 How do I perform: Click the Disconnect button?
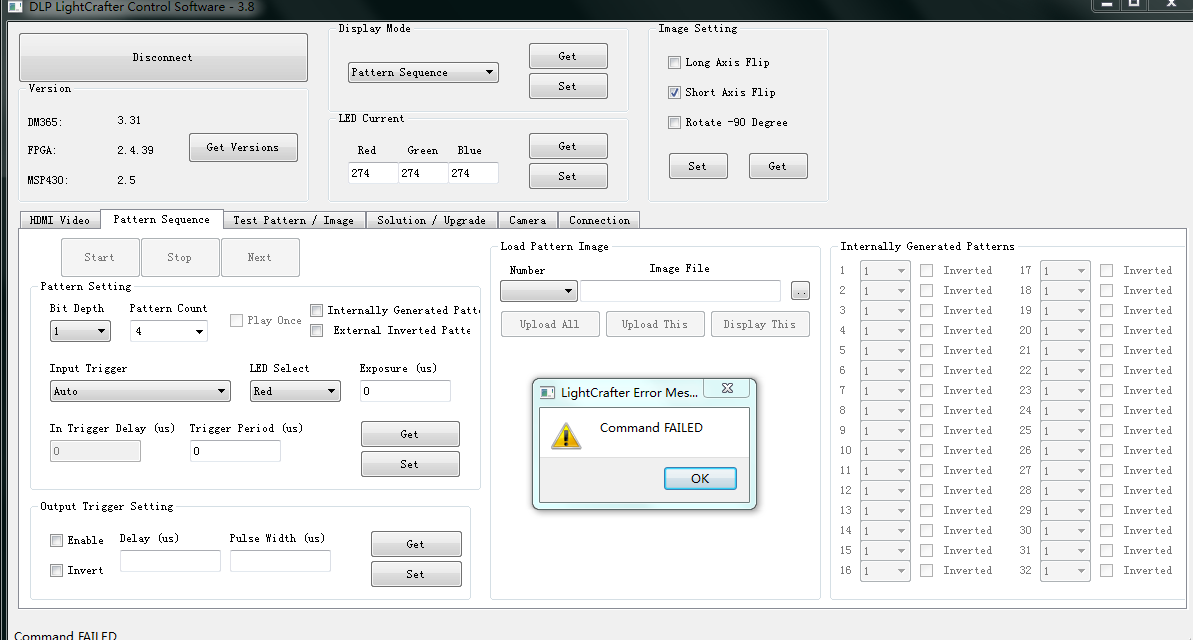tap(163, 57)
